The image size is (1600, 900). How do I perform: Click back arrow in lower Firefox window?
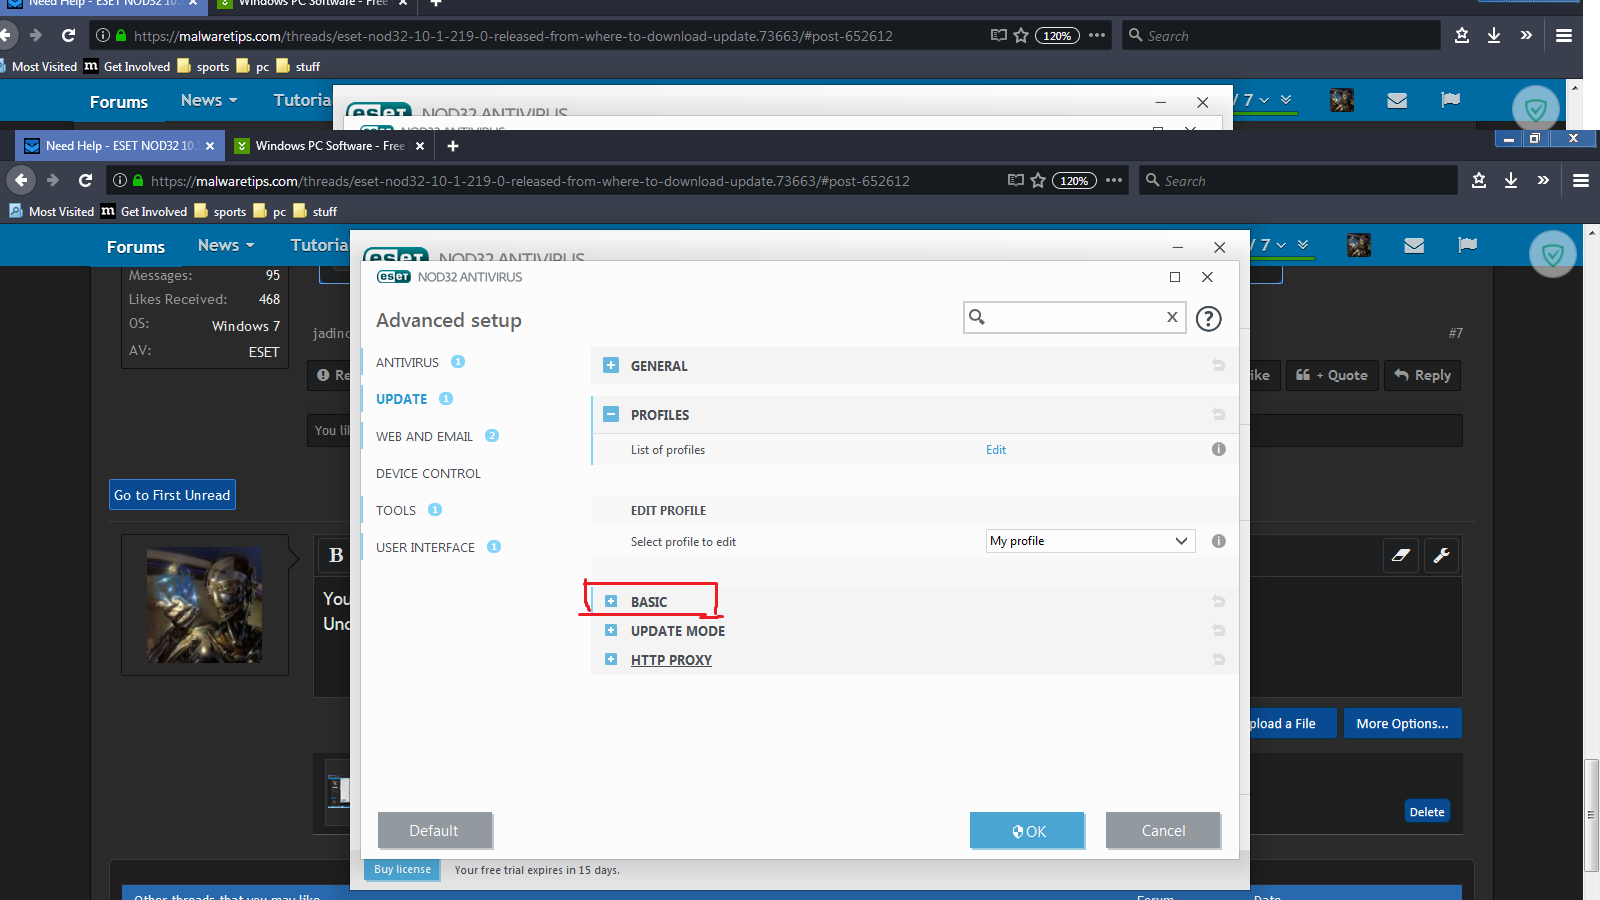click(21, 180)
